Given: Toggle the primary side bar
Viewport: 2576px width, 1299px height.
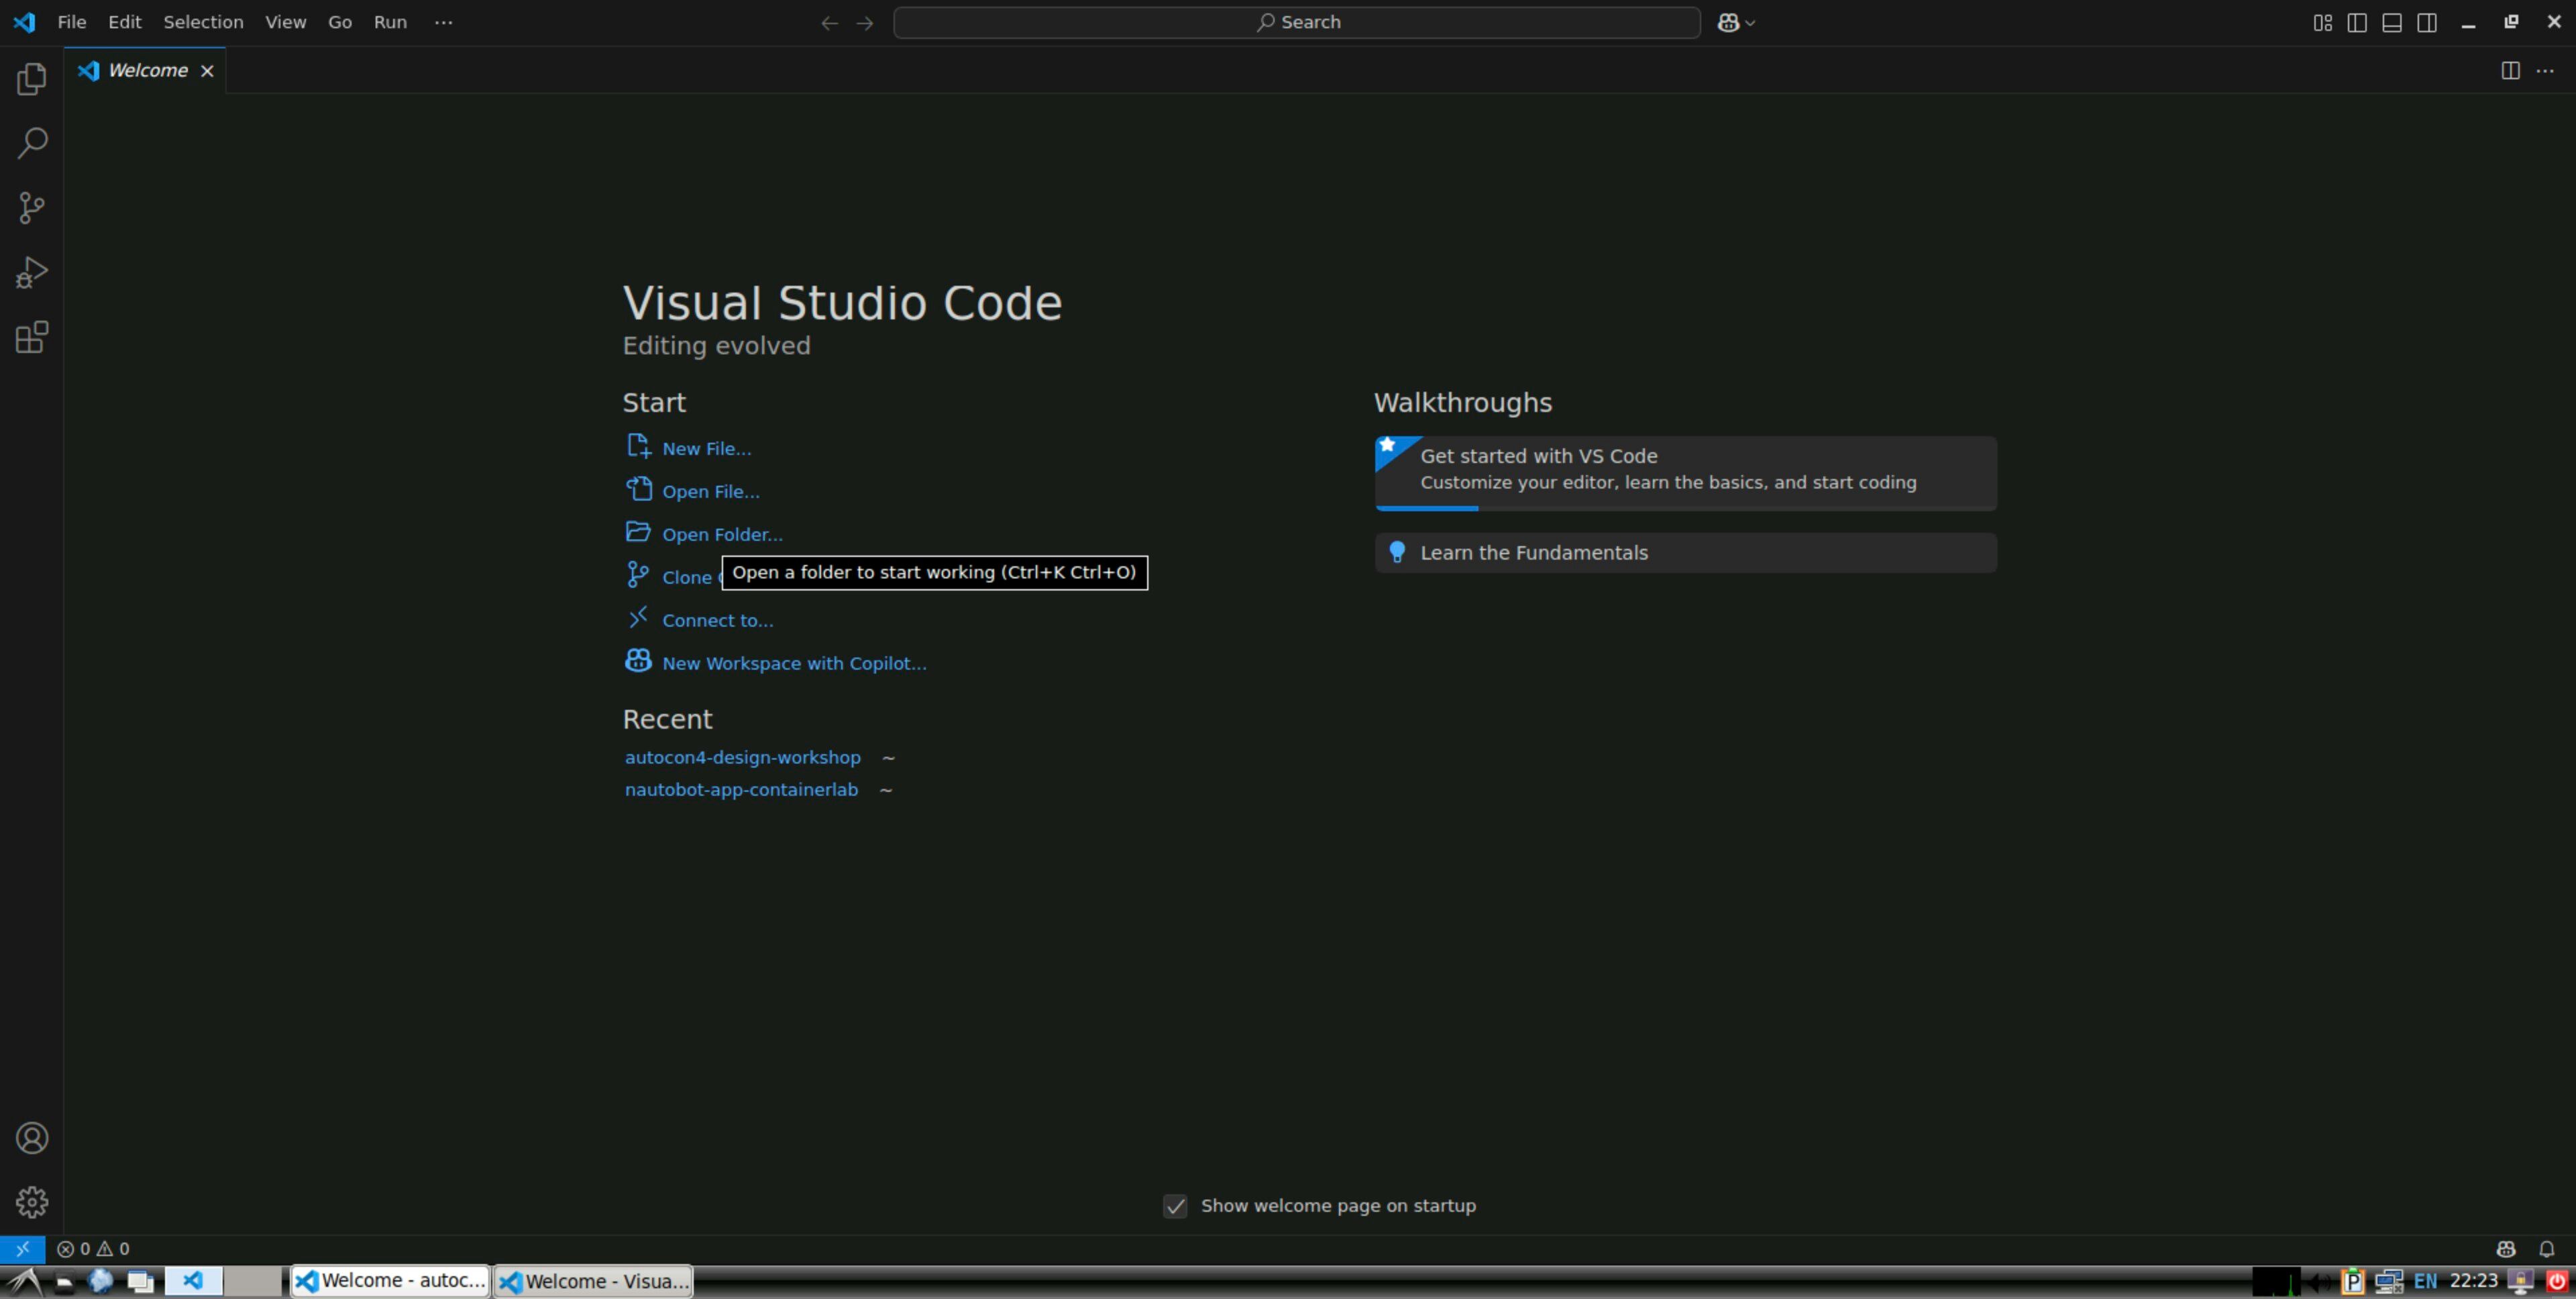Looking at the screenshot, I should pyautogui.click(x=2357, y=22).
